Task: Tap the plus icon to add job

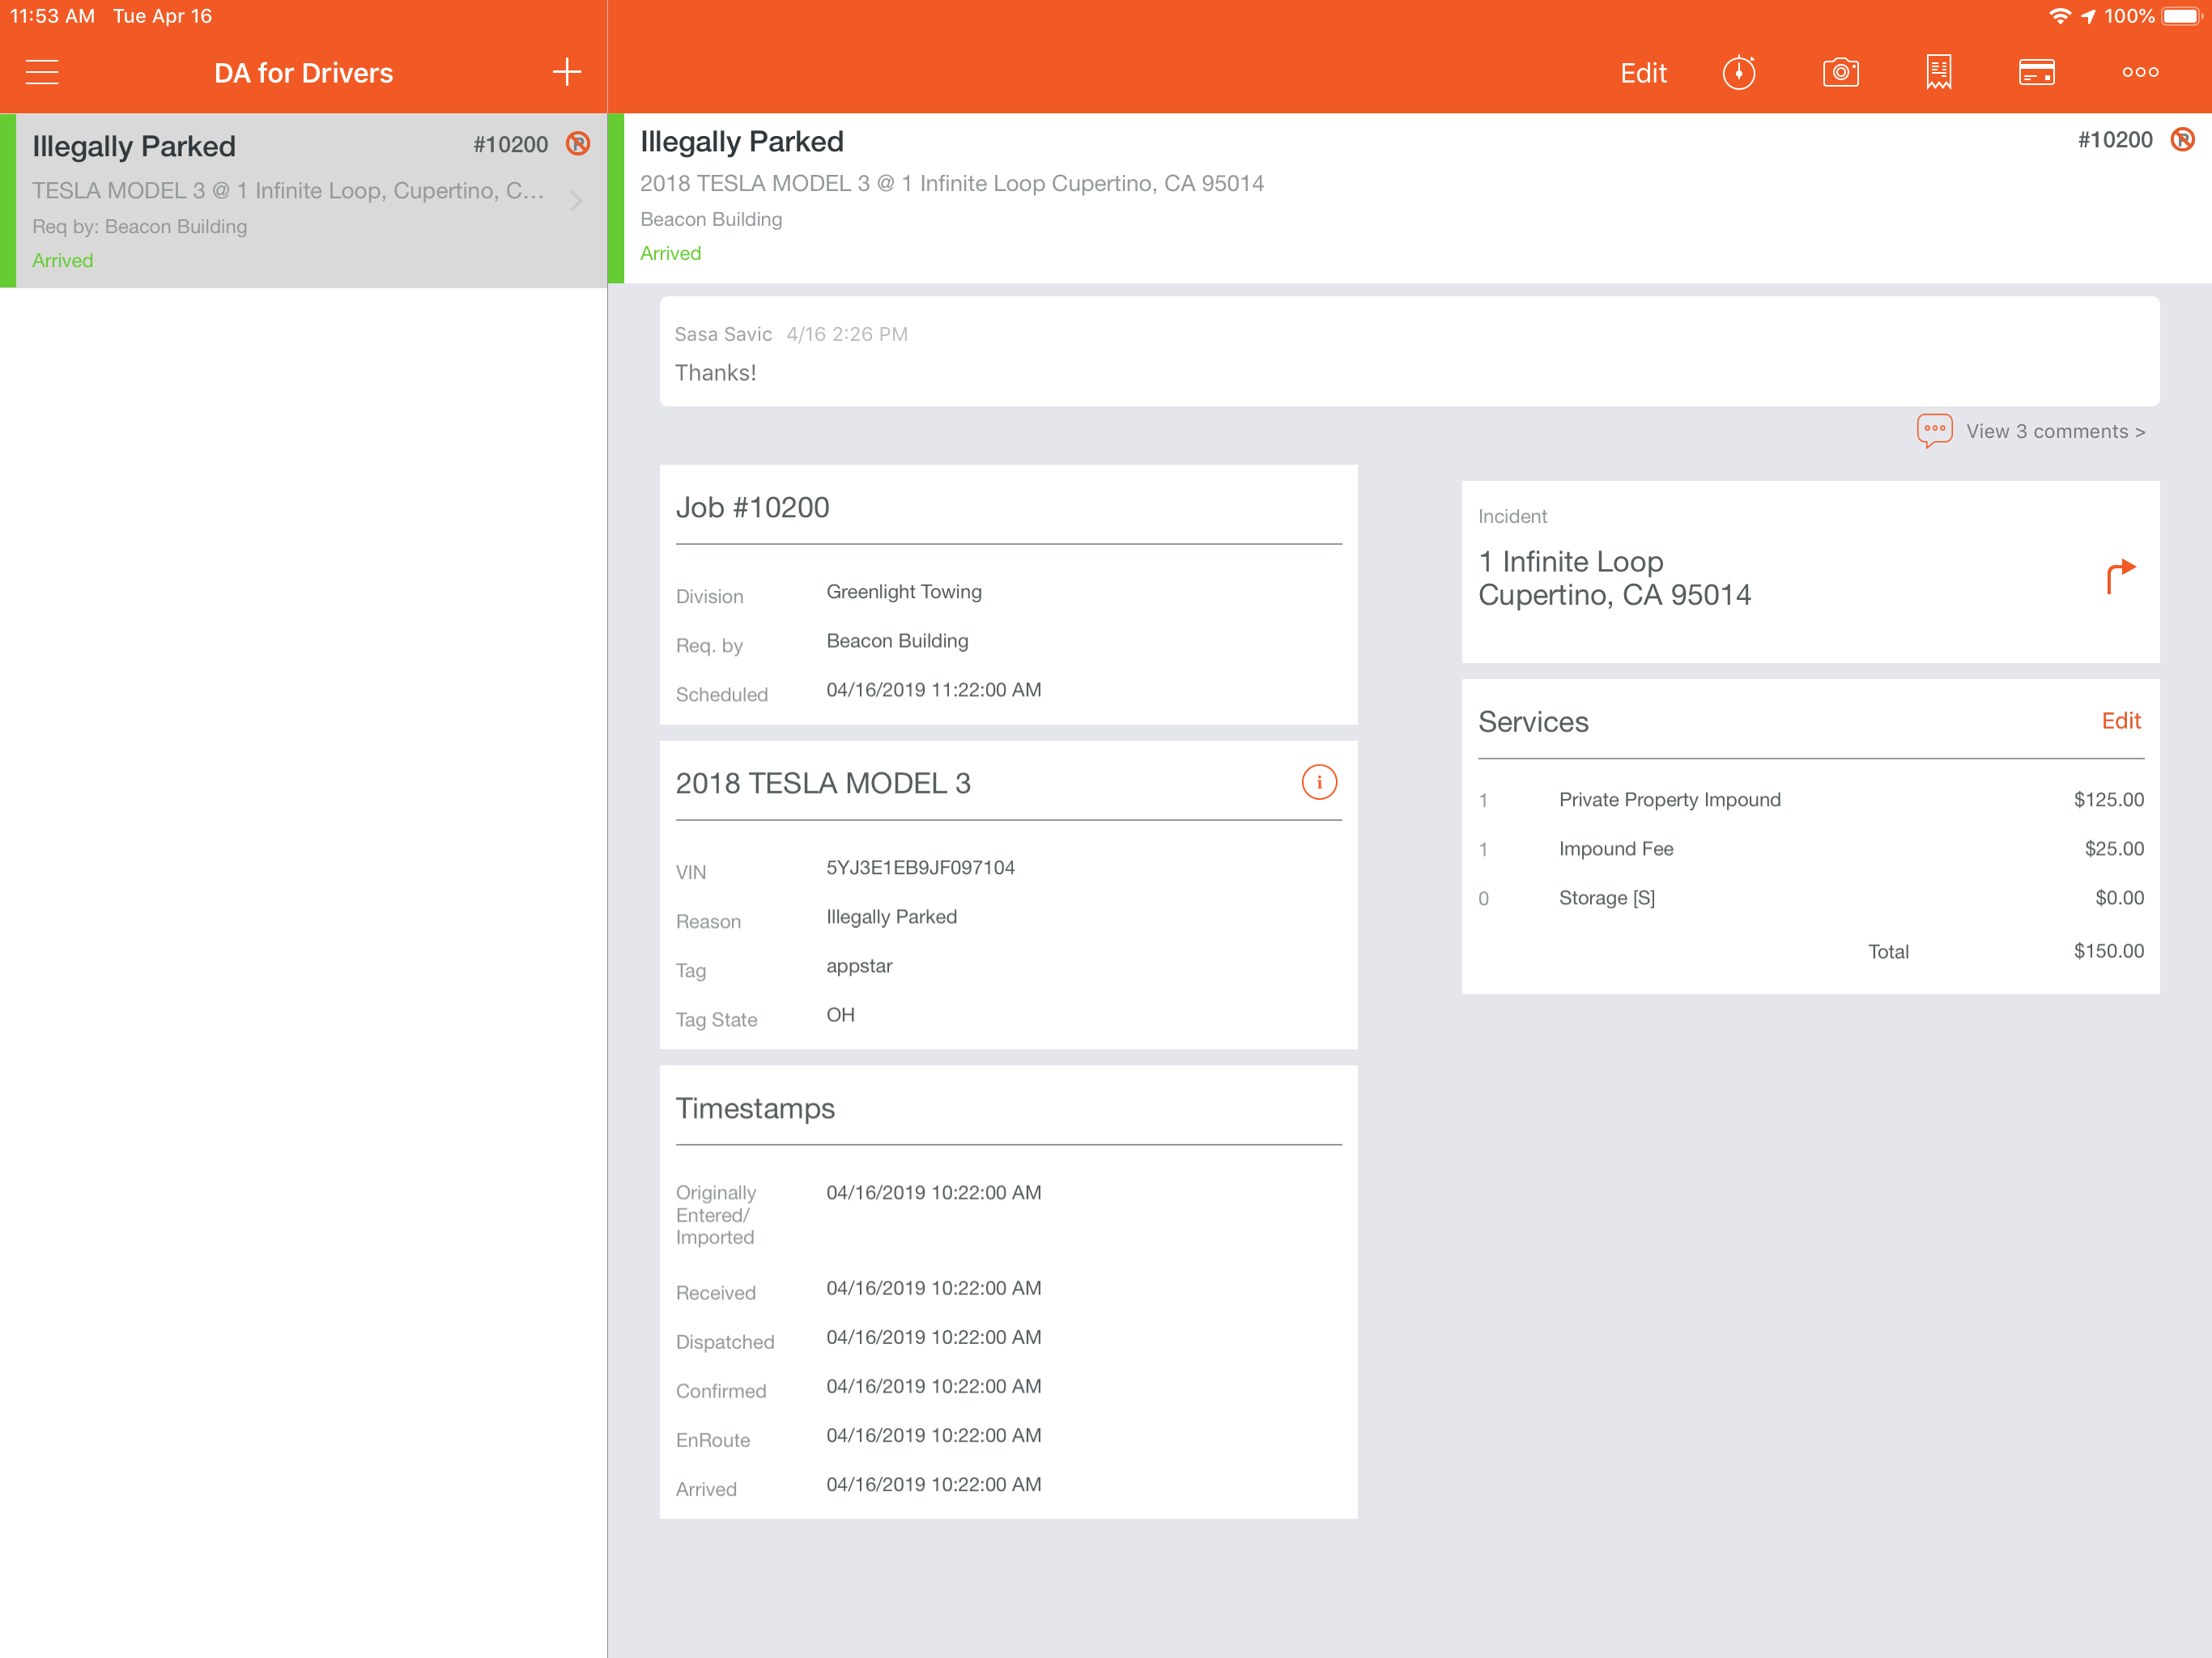Action: (566, 72)
